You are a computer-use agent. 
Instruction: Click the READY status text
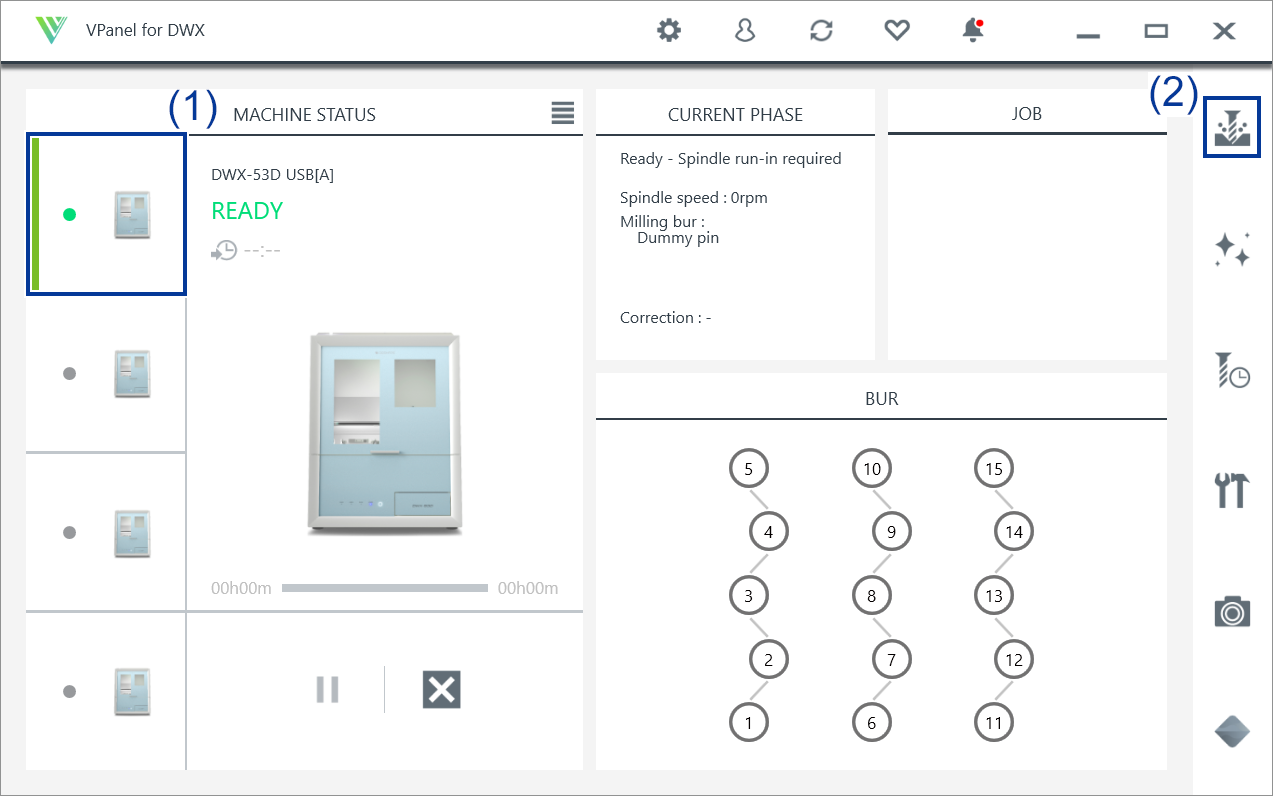click(247, 211)
